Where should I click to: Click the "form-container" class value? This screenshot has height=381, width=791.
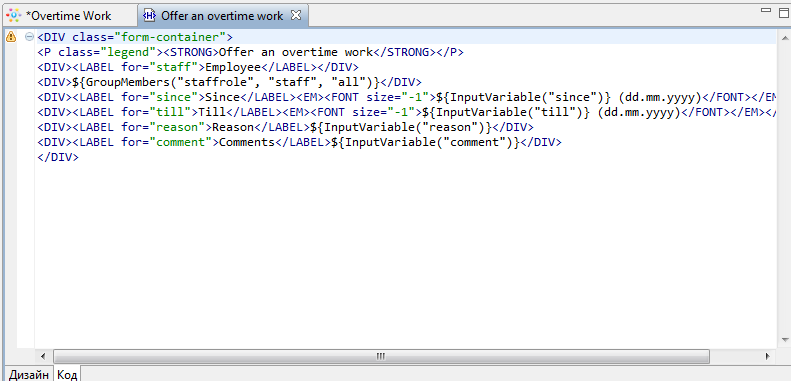click(x=170, y=37)
